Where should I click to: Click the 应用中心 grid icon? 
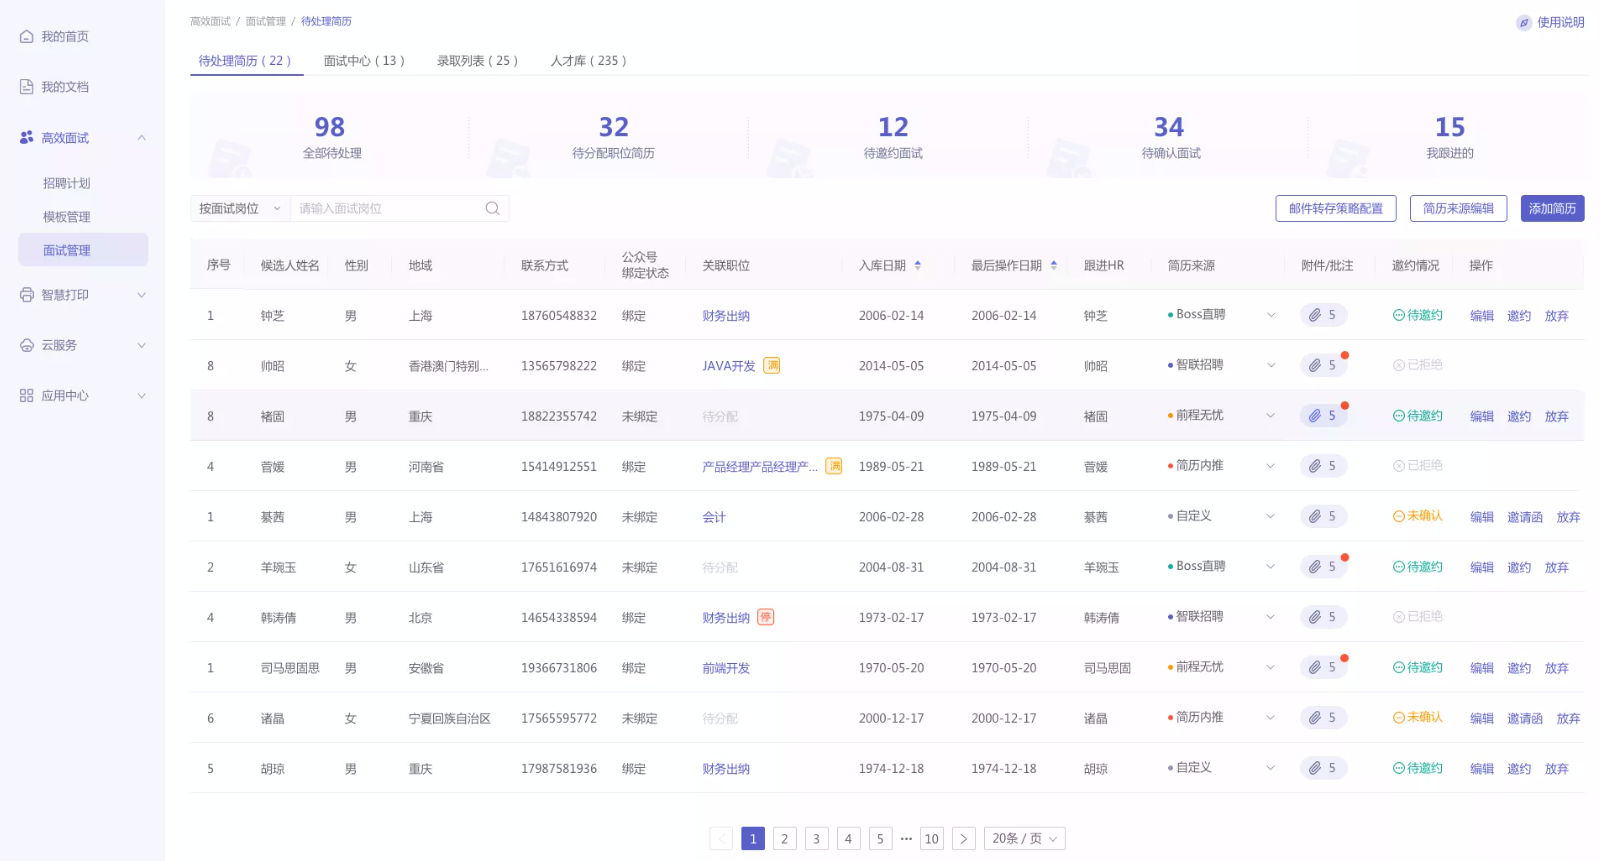coord(27,396)
